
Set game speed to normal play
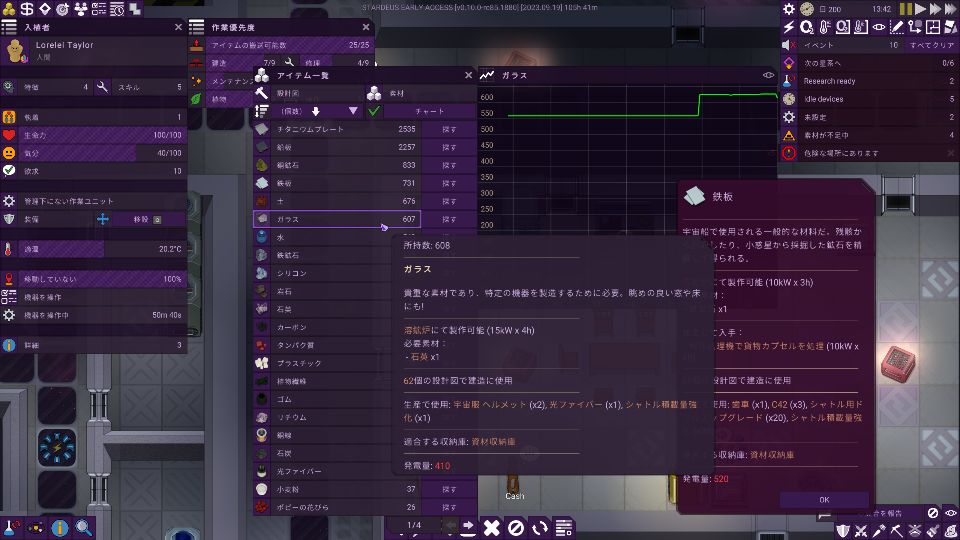tap(921, 9)
